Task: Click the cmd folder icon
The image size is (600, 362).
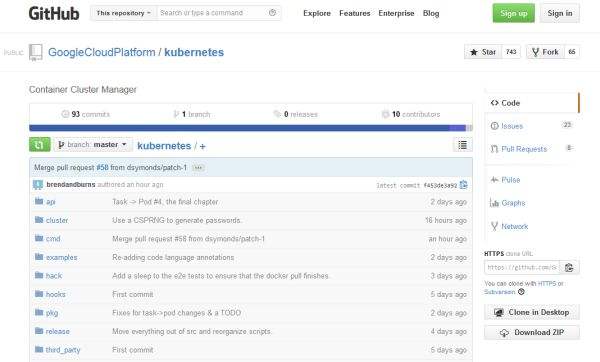Action: 39,238
